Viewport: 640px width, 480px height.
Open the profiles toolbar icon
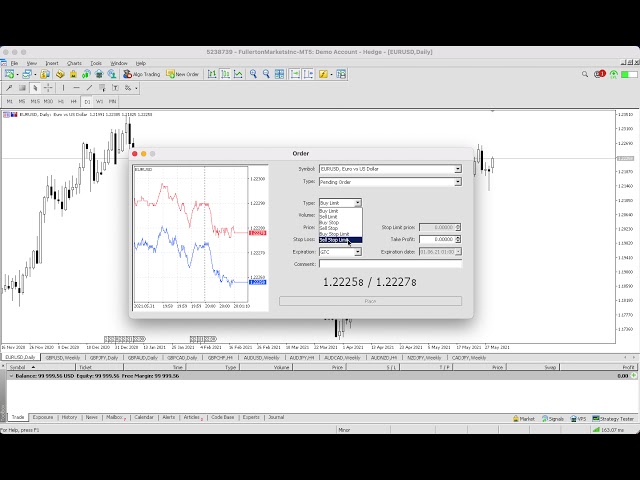pos(27,74)
